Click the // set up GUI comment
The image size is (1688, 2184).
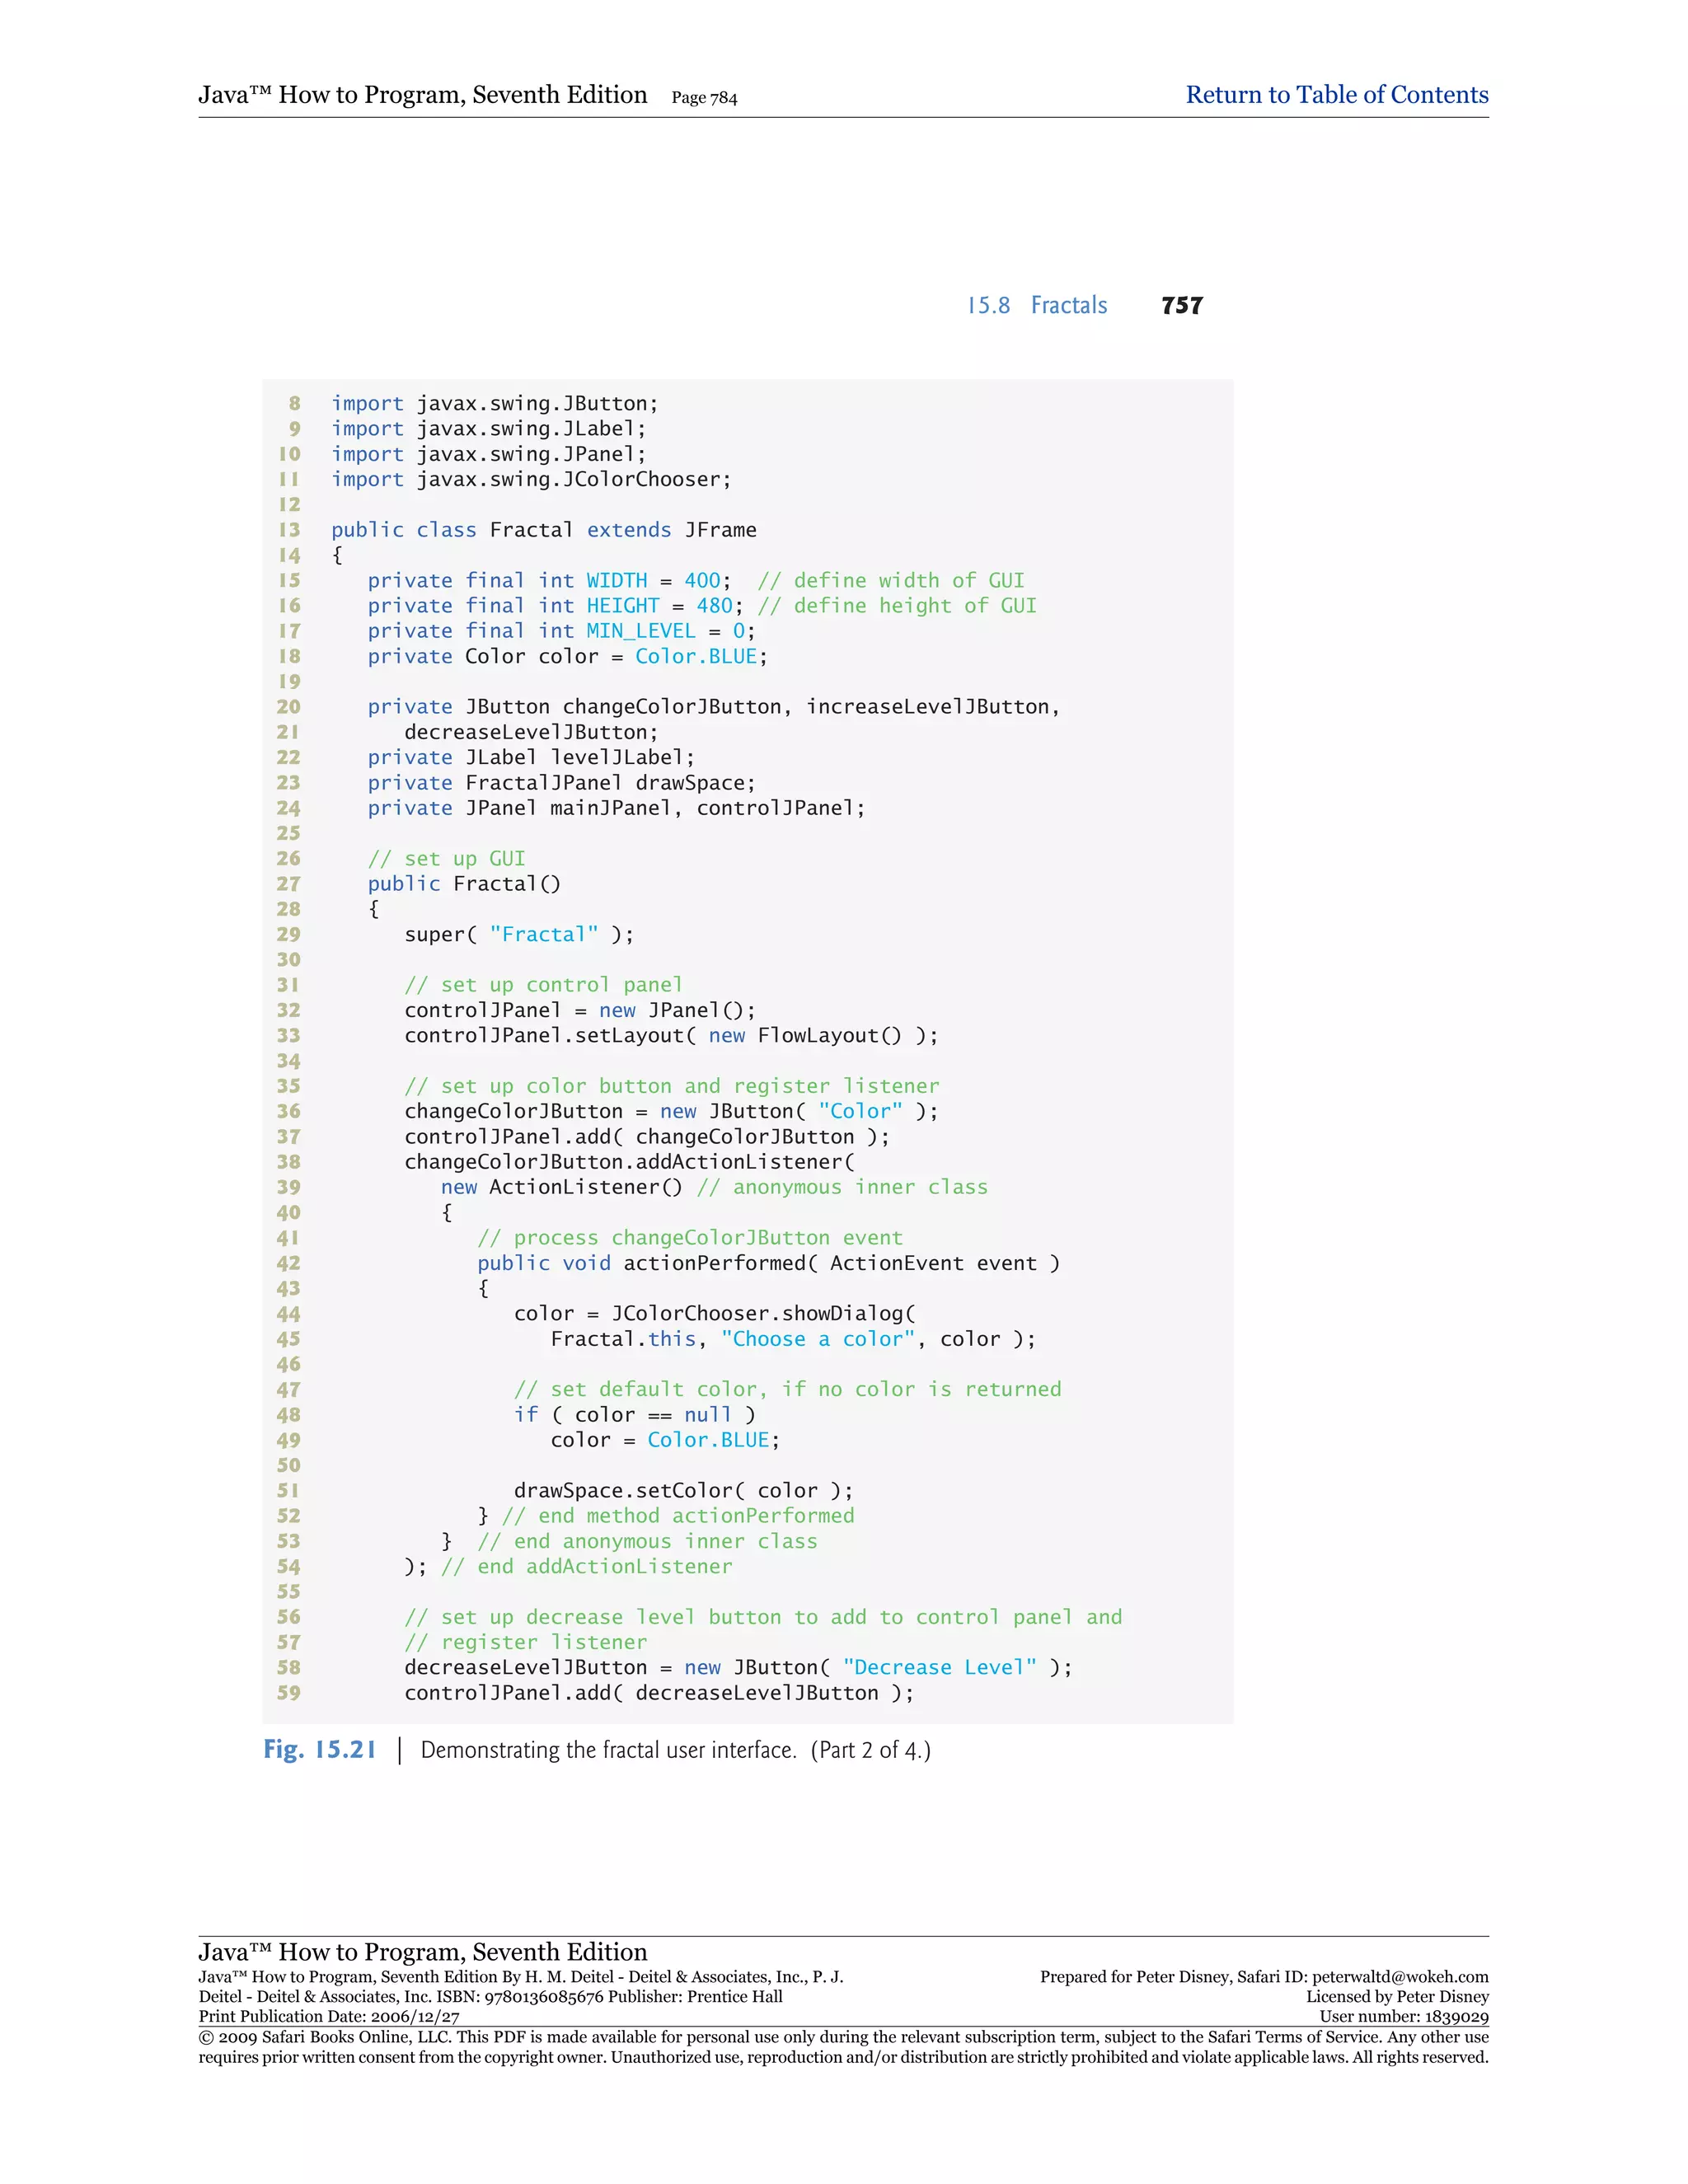pyautogui.click(x=446, y=858)
